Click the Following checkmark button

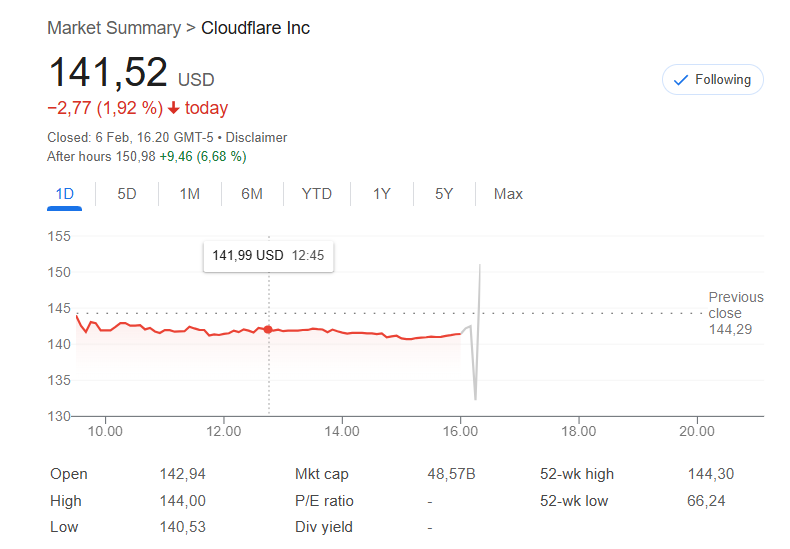(712, 80)
